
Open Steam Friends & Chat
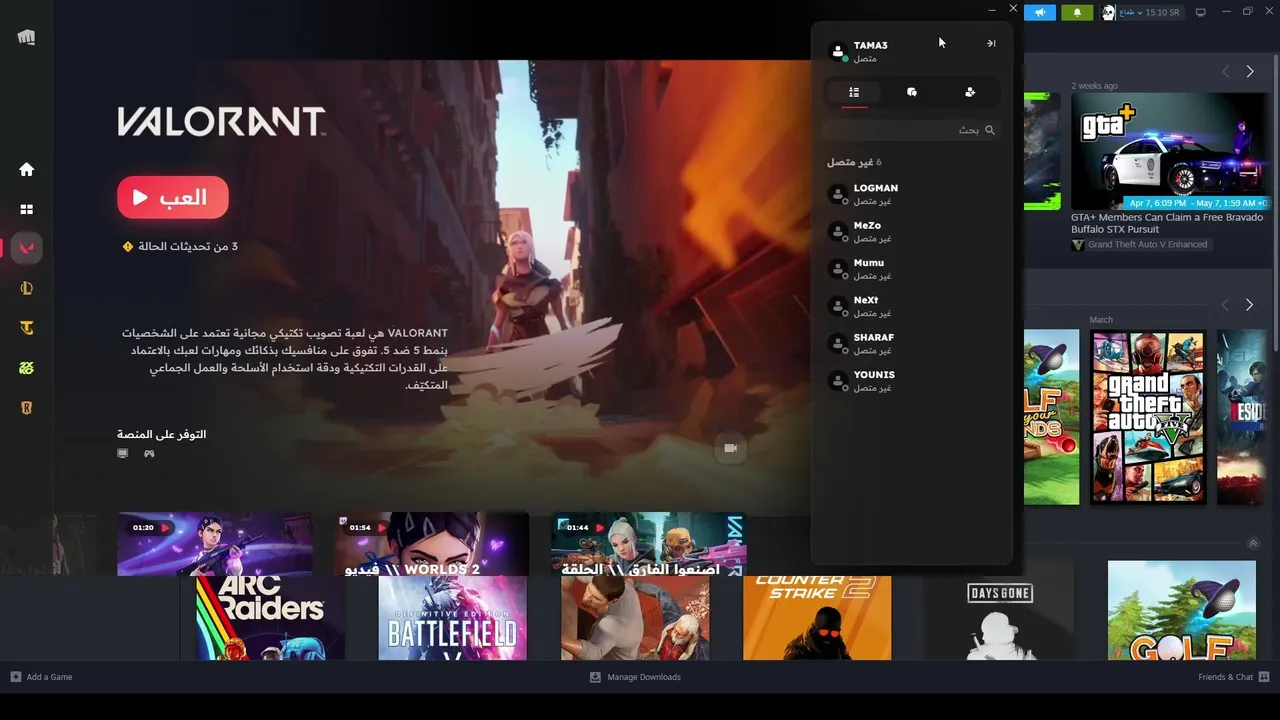pyautogui.click(x=1226, y=677)
